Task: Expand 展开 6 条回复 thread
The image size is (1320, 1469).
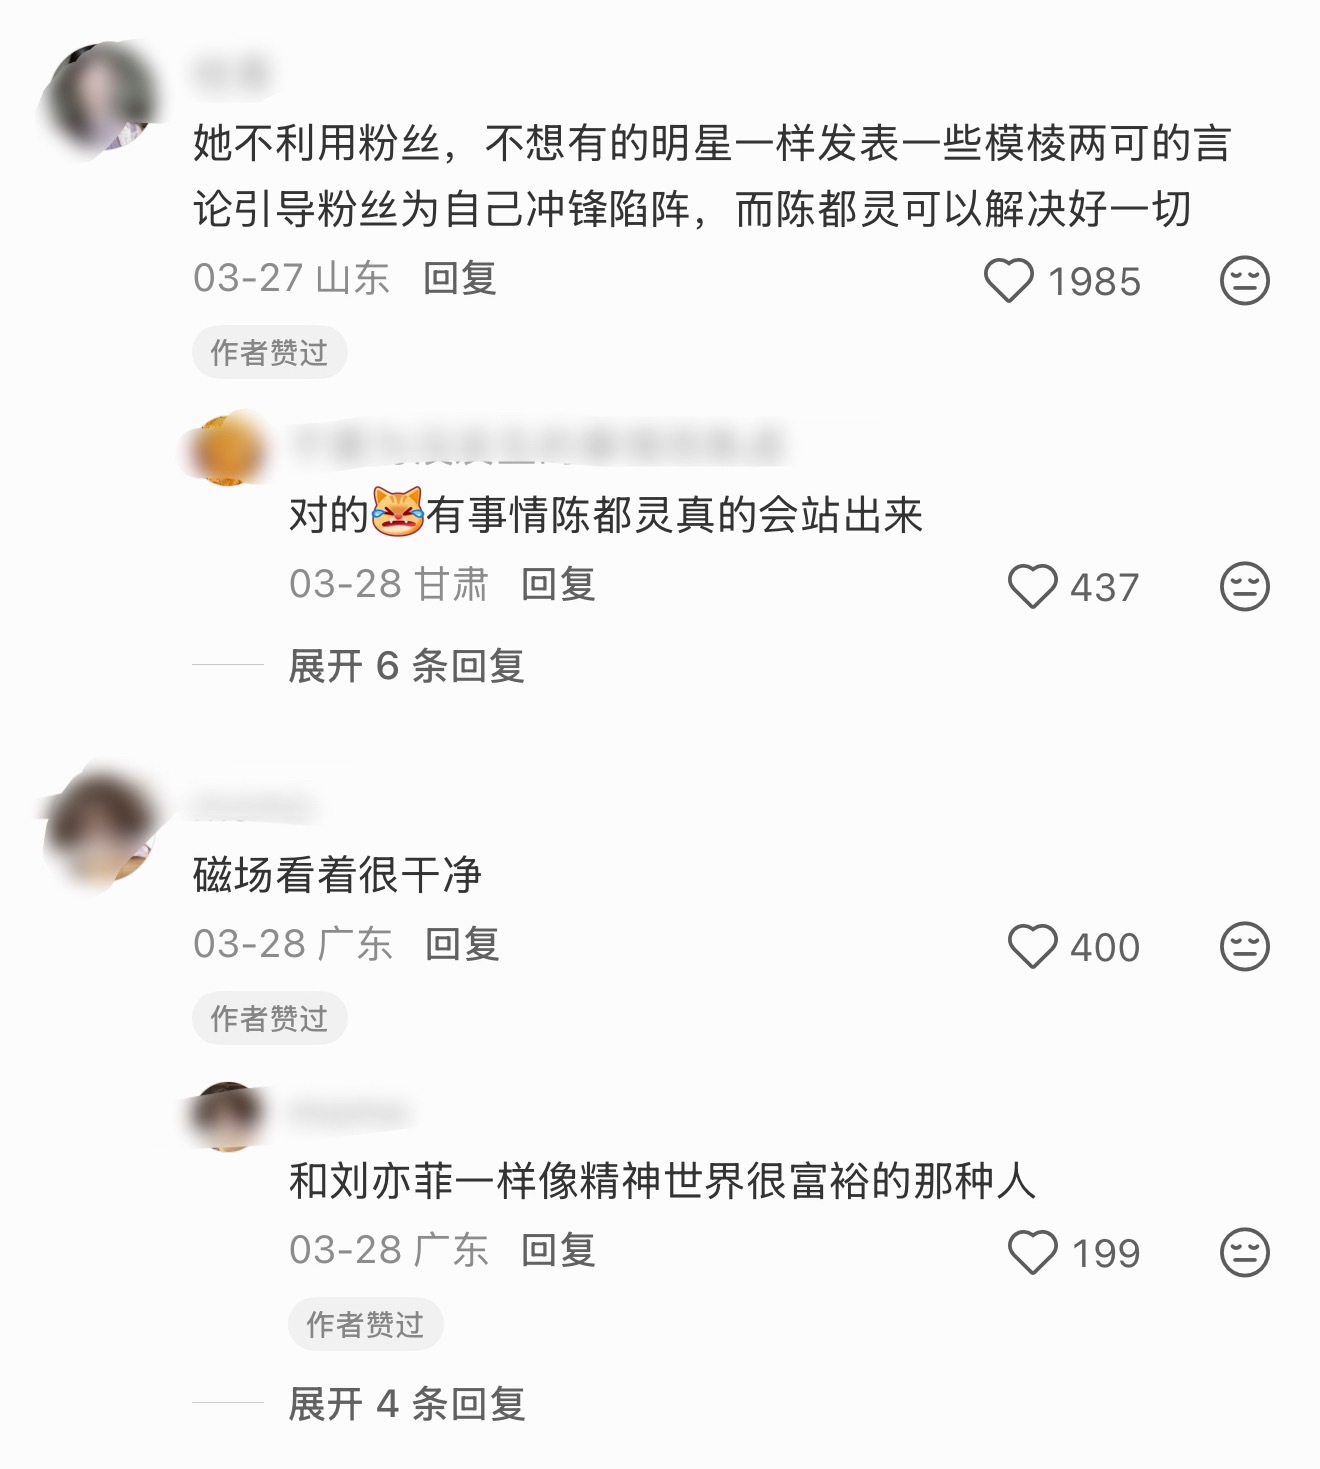Action: [x=406, y=666]
